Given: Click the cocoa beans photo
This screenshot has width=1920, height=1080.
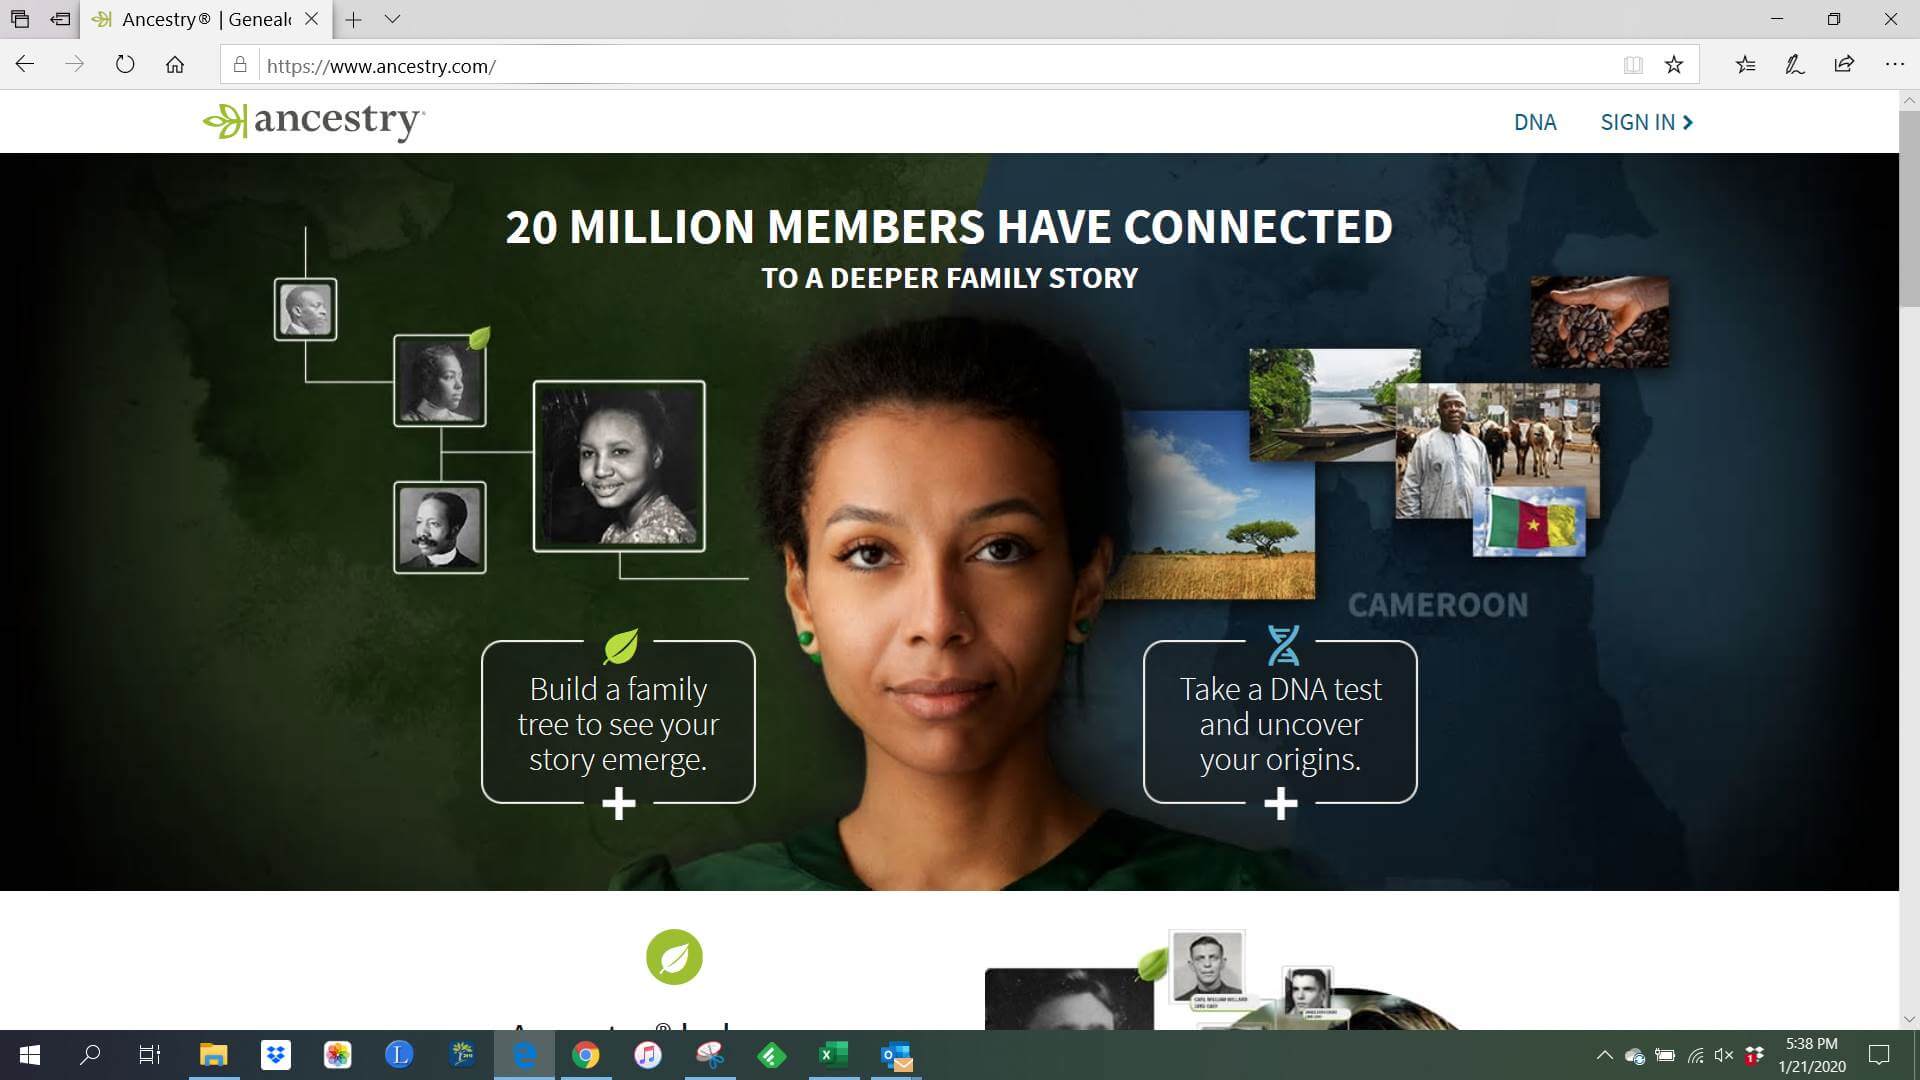Looking at the screenshot, I should [x=1599, y=322].
